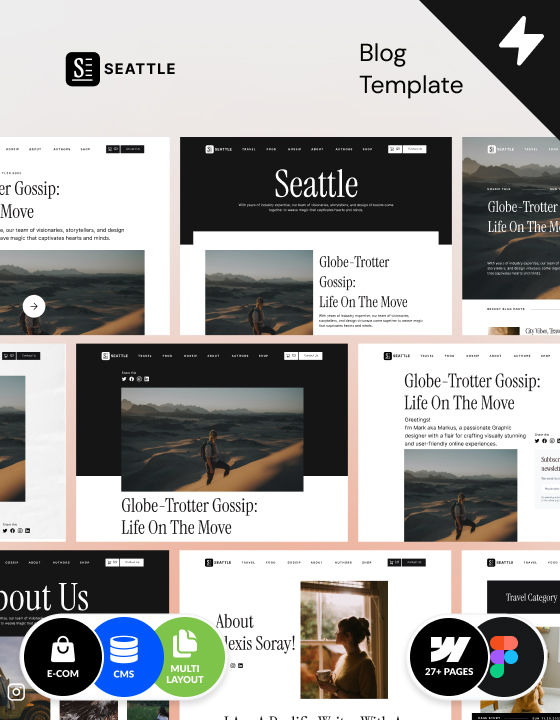Click the round arrow button on desert photo

34,306
